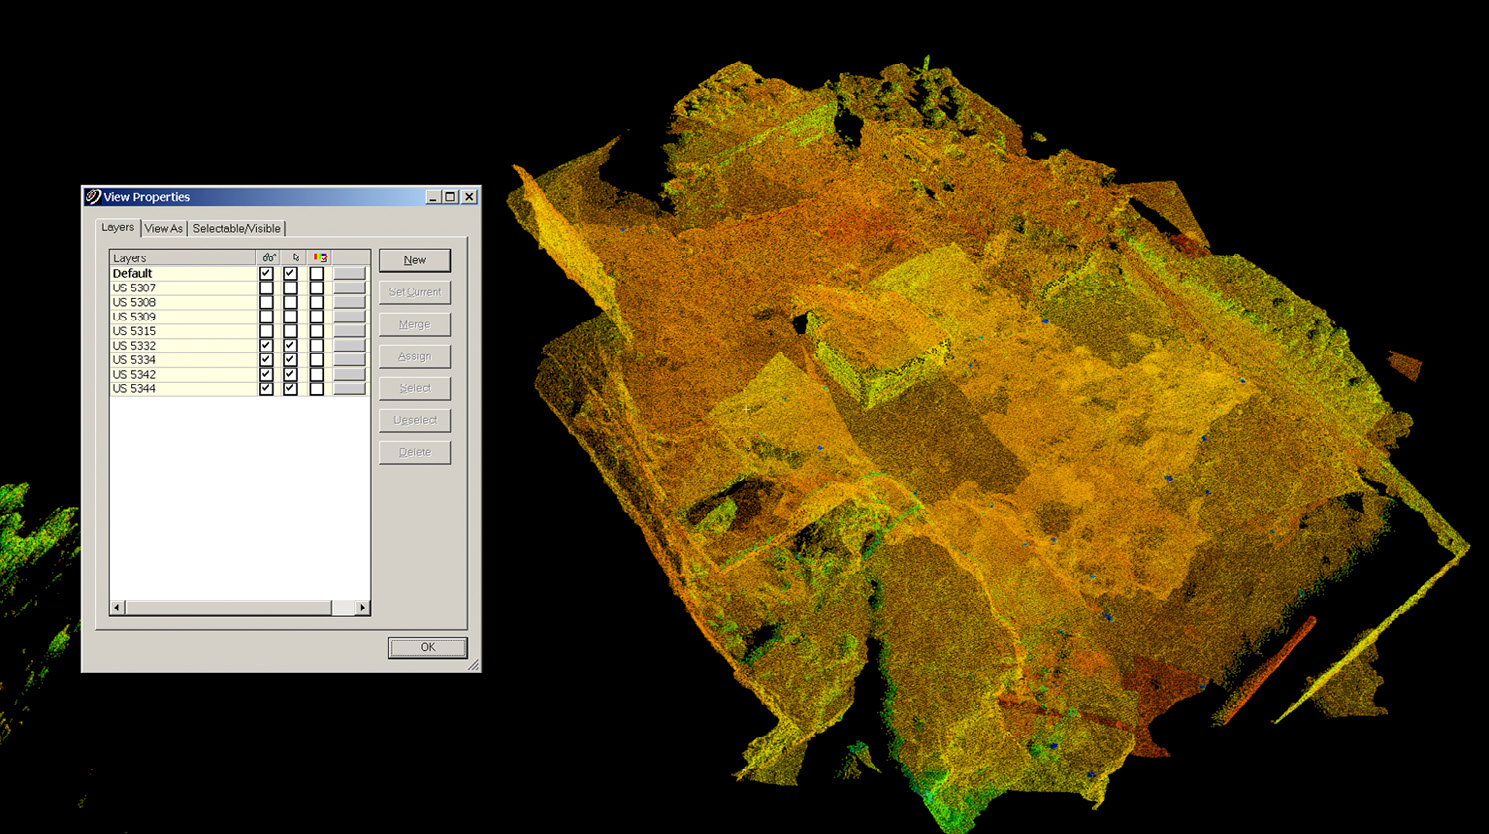The image size is (1489, 834).
Task: Hide layer US 5332 via visibility checkbox
Action: coord(266,345)
